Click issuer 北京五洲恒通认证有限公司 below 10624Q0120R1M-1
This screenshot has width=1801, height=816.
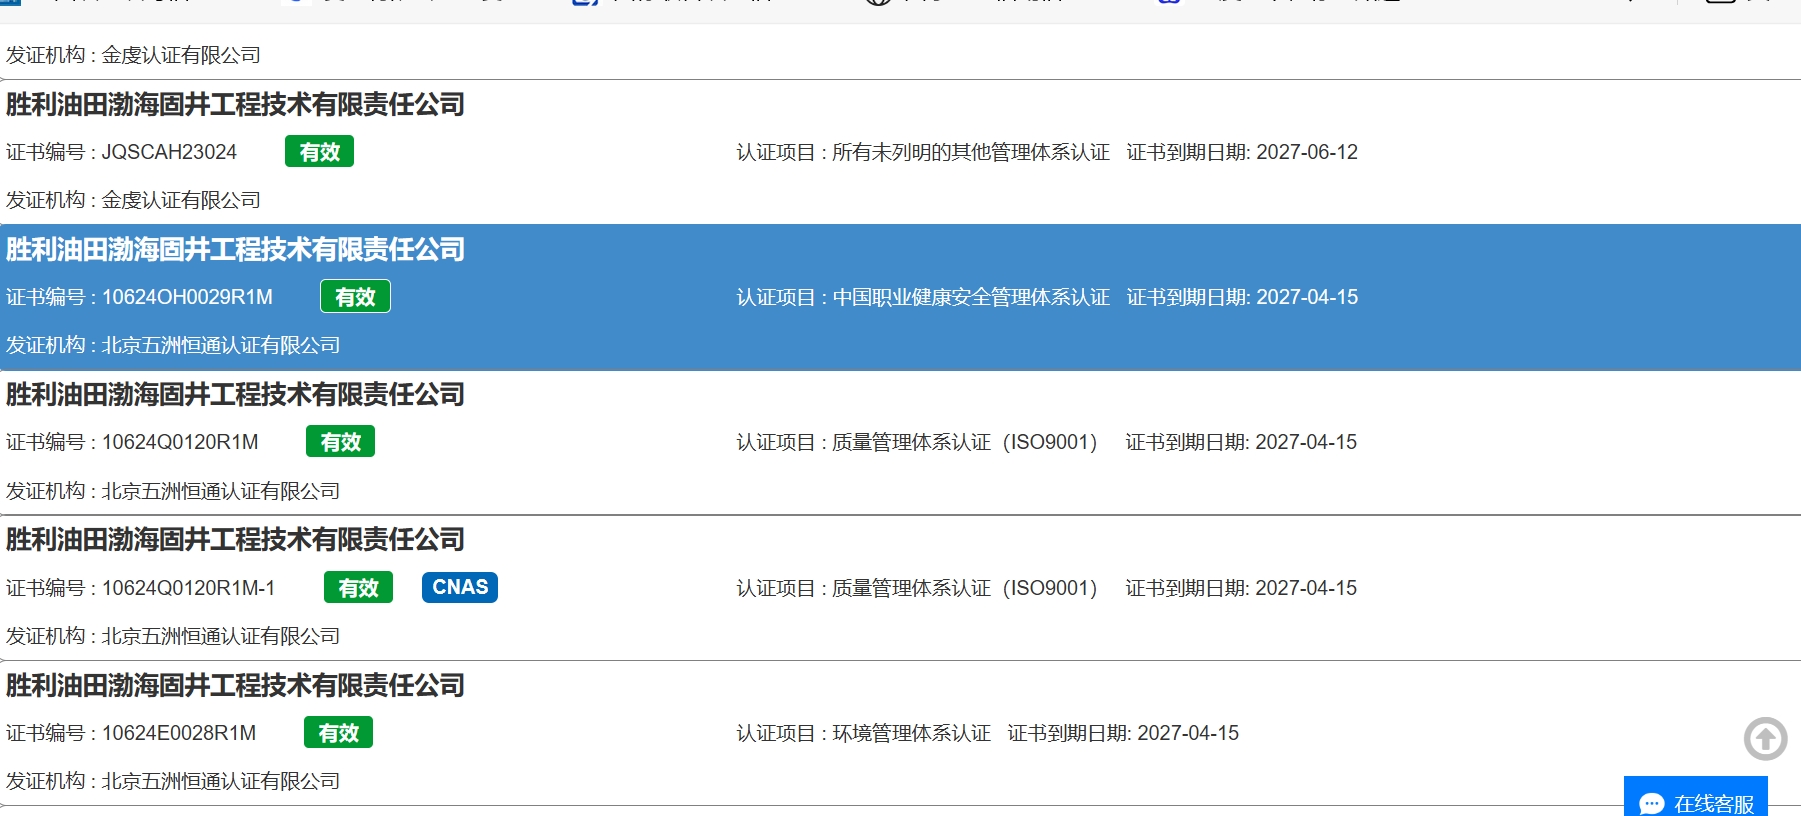[221, 636]
